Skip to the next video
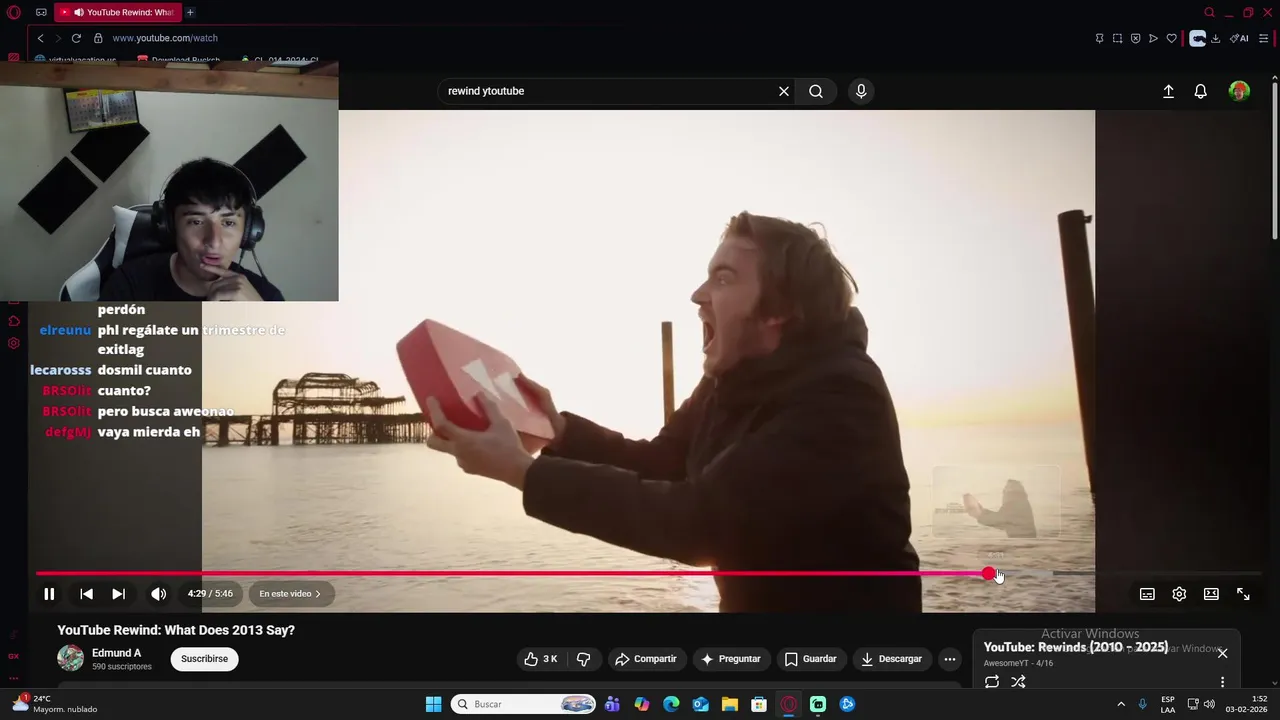This screenshot has height=720, width=1280. (x=118, y=594)
